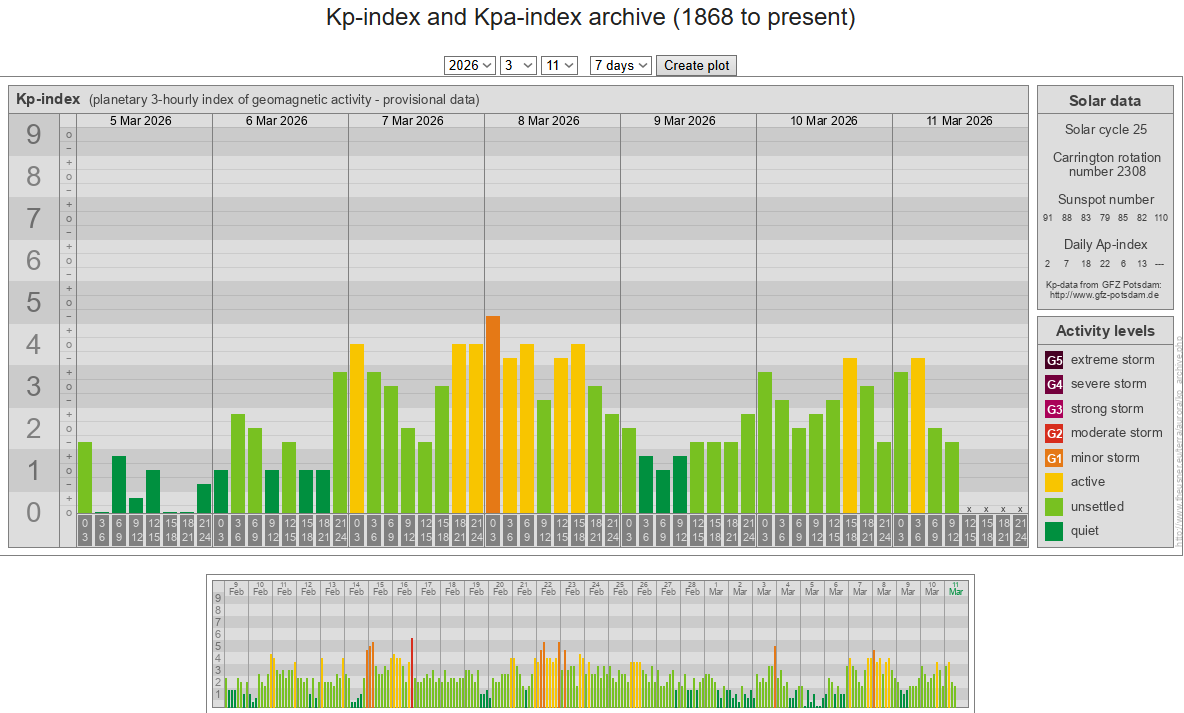Click the light green unsettled level swatch
The image size is (1184, 713).
(x=1054, y=507)
